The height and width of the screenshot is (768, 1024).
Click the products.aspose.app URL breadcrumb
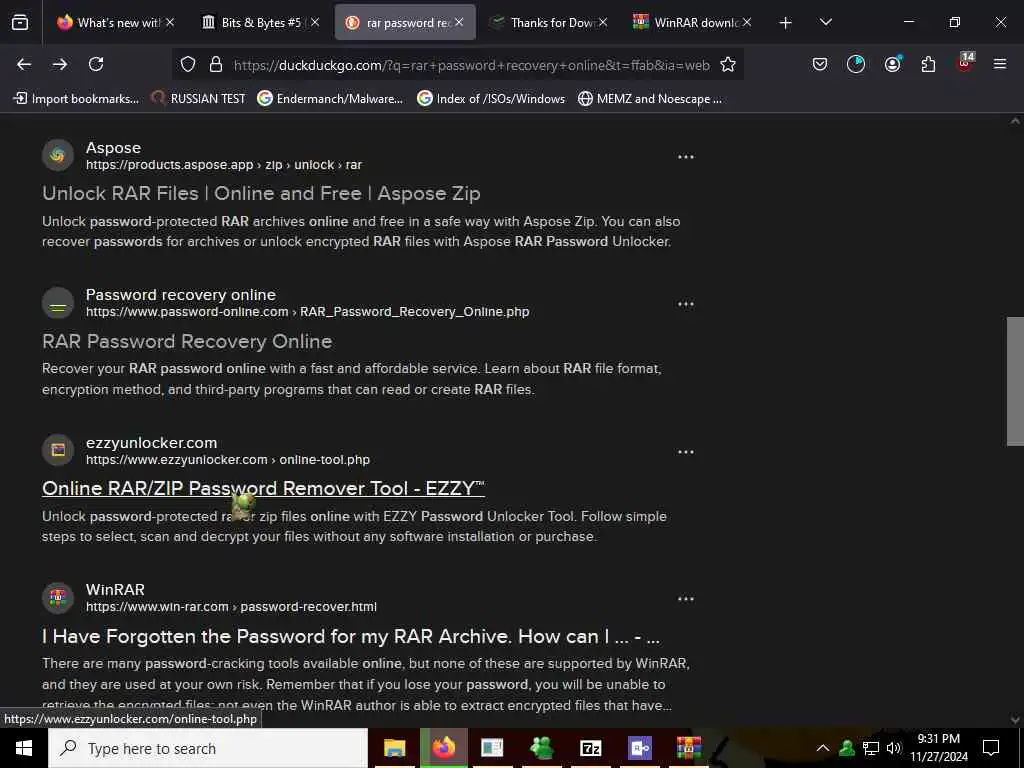224,165
